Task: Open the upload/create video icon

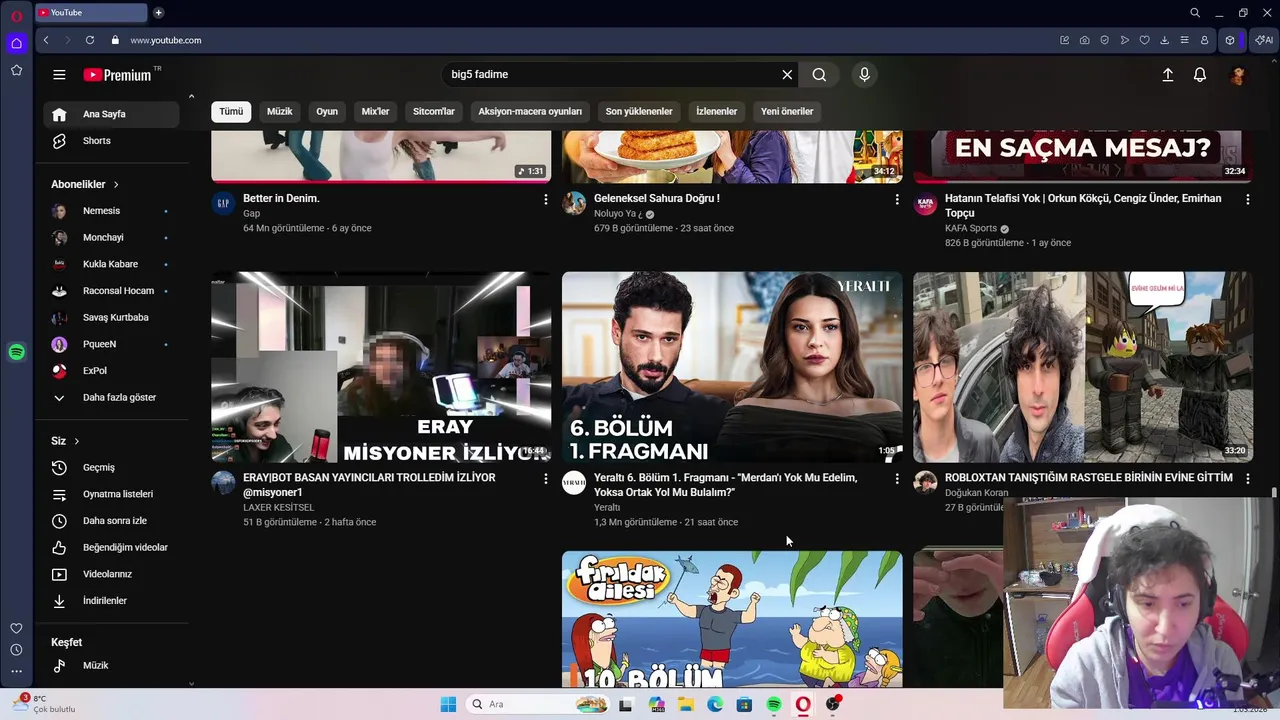Action: pyautogui.click(x=1167, y=75)
